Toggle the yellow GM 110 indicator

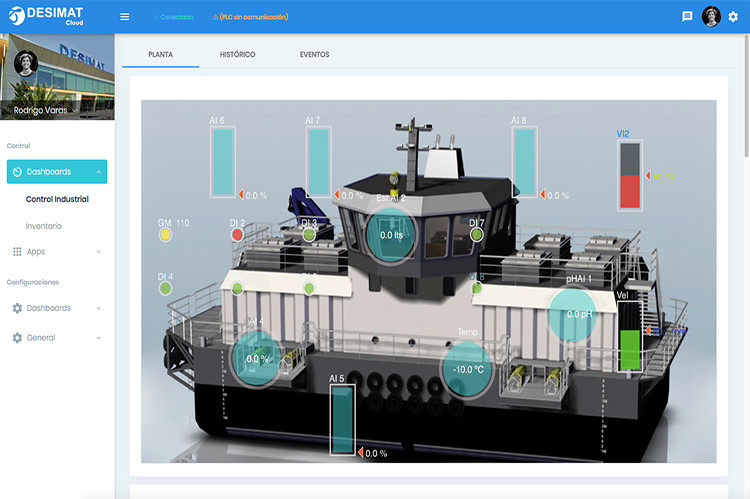165,235
